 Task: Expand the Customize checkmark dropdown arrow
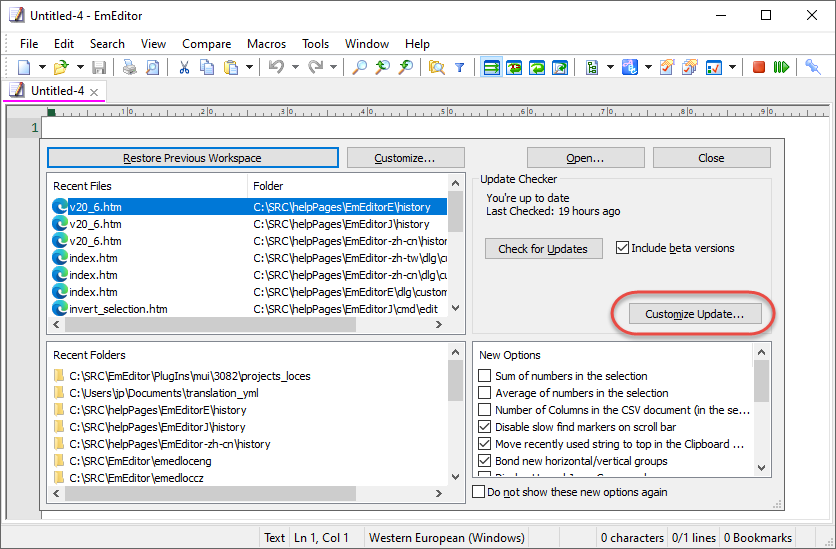732,68
